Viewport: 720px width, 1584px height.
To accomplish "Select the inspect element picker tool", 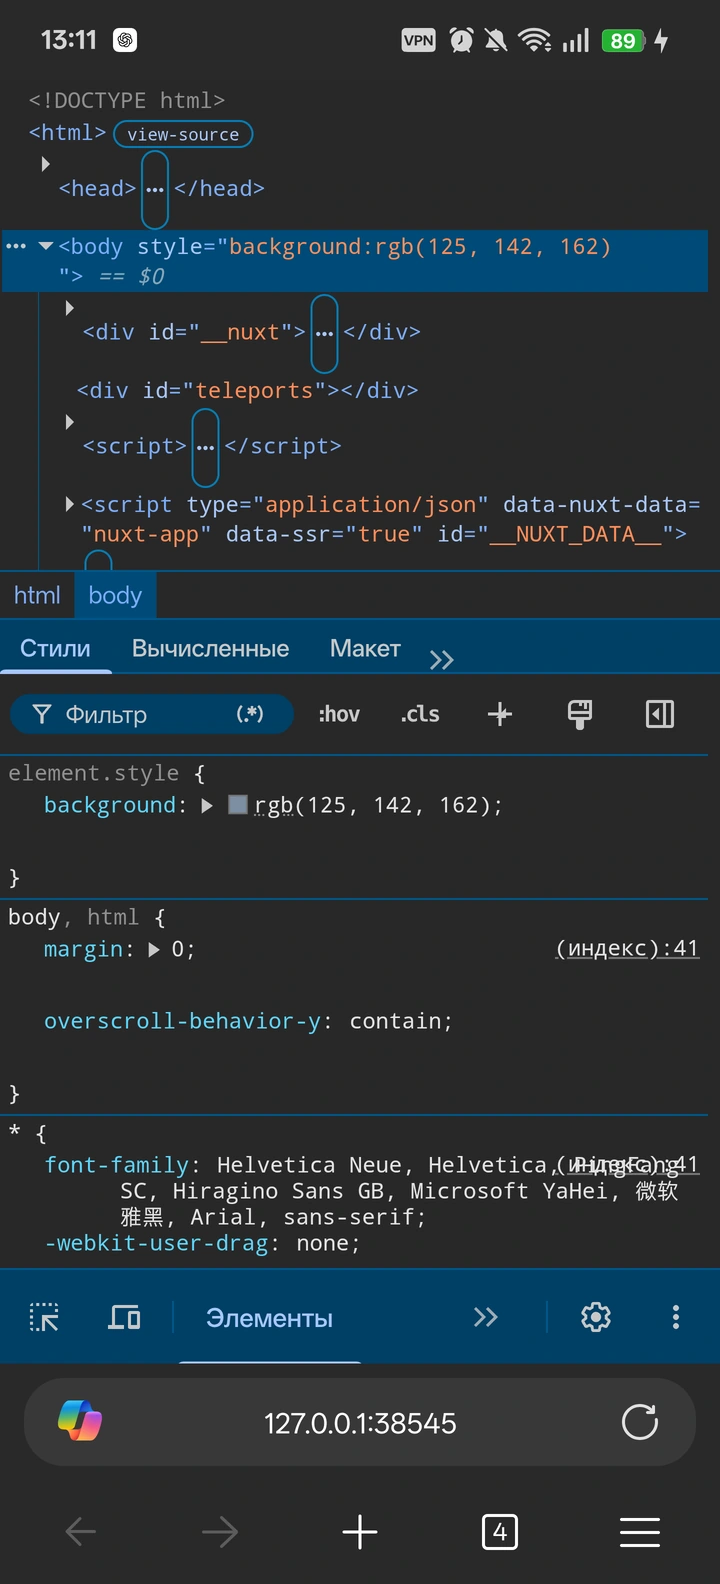I will click(x=44, y=1317).
